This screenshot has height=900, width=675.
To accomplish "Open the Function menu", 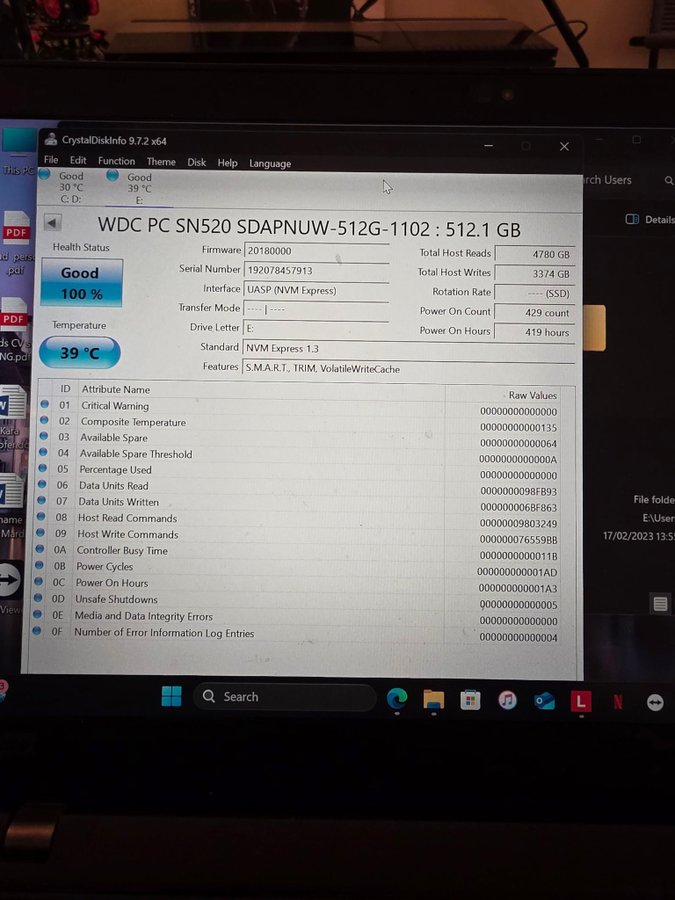I will (116, 161).
